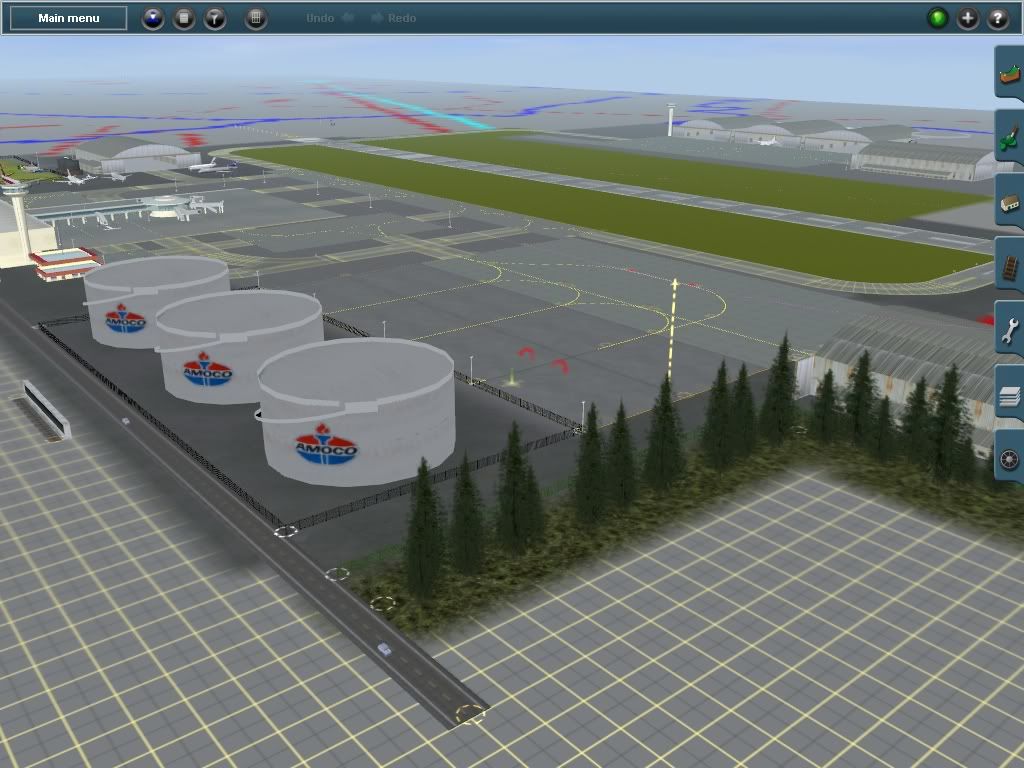The image size is (1024, 768).
Task: Click the green round indicator button
Action: pos(938,18)
